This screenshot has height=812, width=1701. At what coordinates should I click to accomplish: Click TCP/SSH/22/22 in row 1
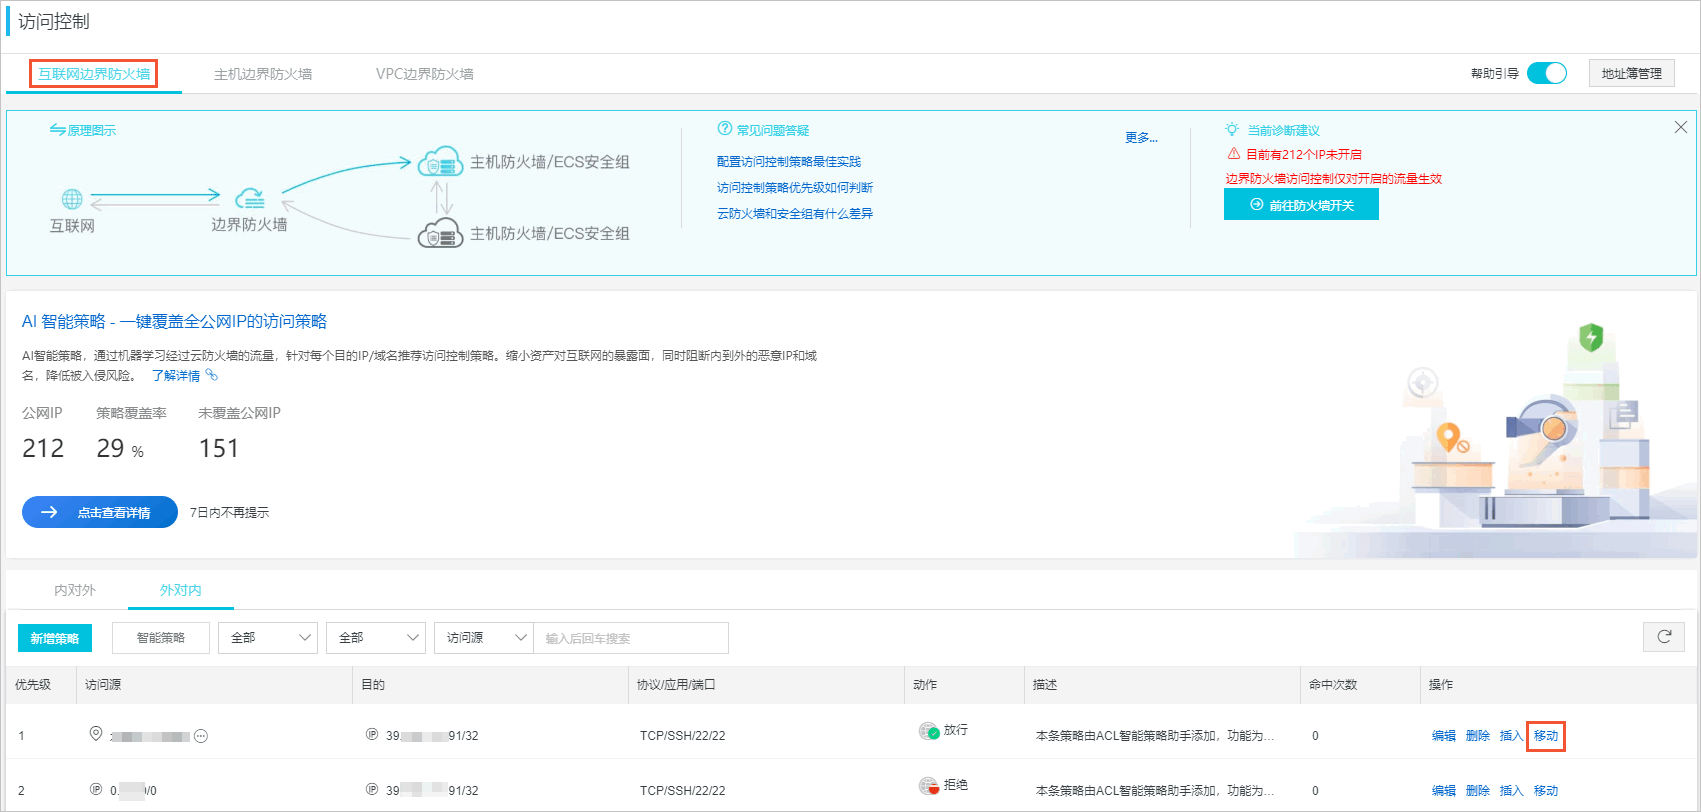[x=683, y=736]
